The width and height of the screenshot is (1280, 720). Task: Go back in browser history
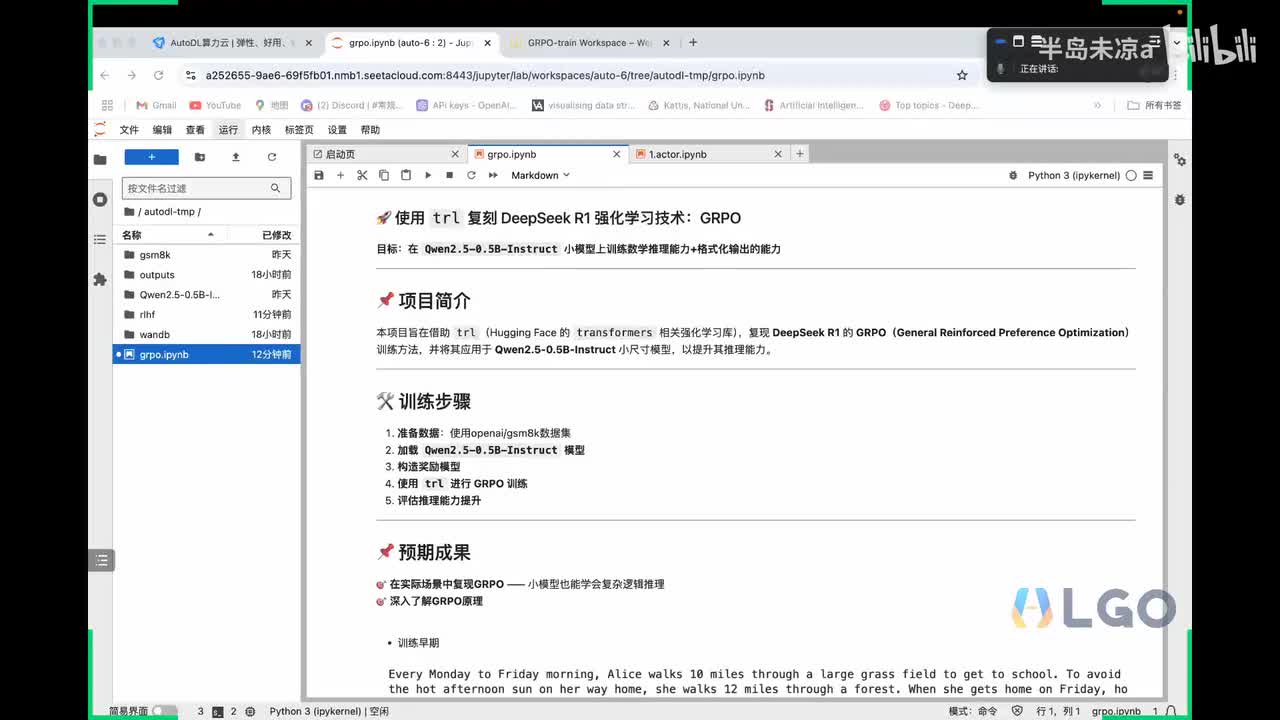point(105,75)
